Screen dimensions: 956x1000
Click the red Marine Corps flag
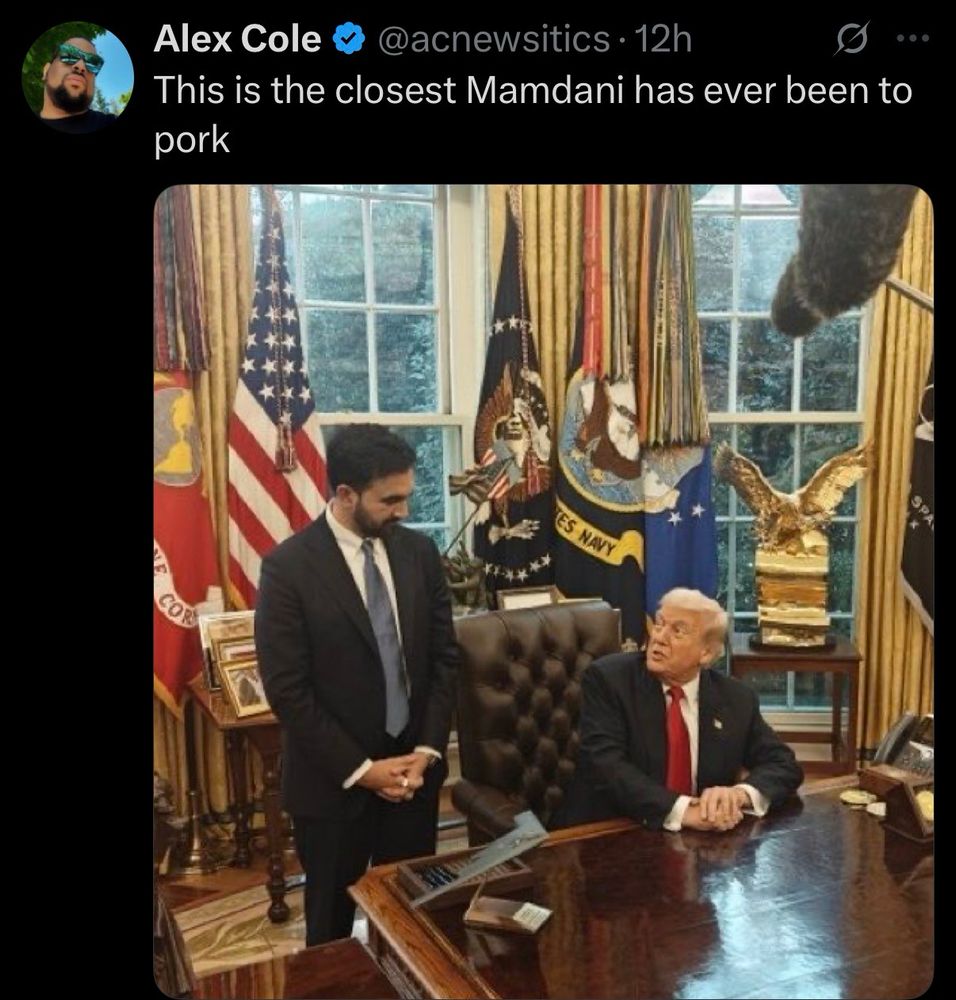tap(182, 542)
